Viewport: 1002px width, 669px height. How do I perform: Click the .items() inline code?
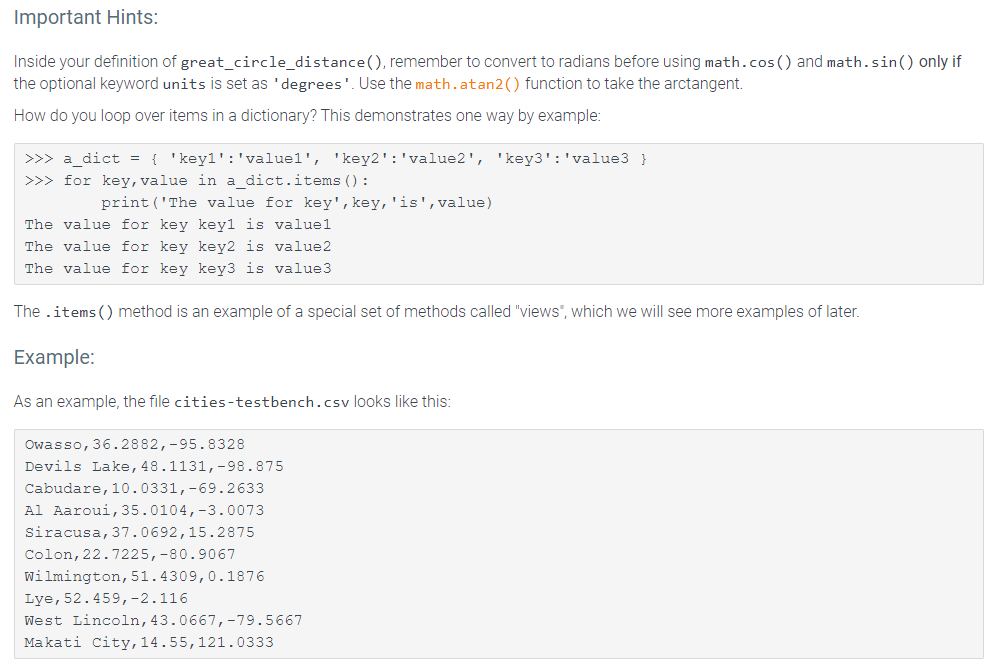click(79, 312)
